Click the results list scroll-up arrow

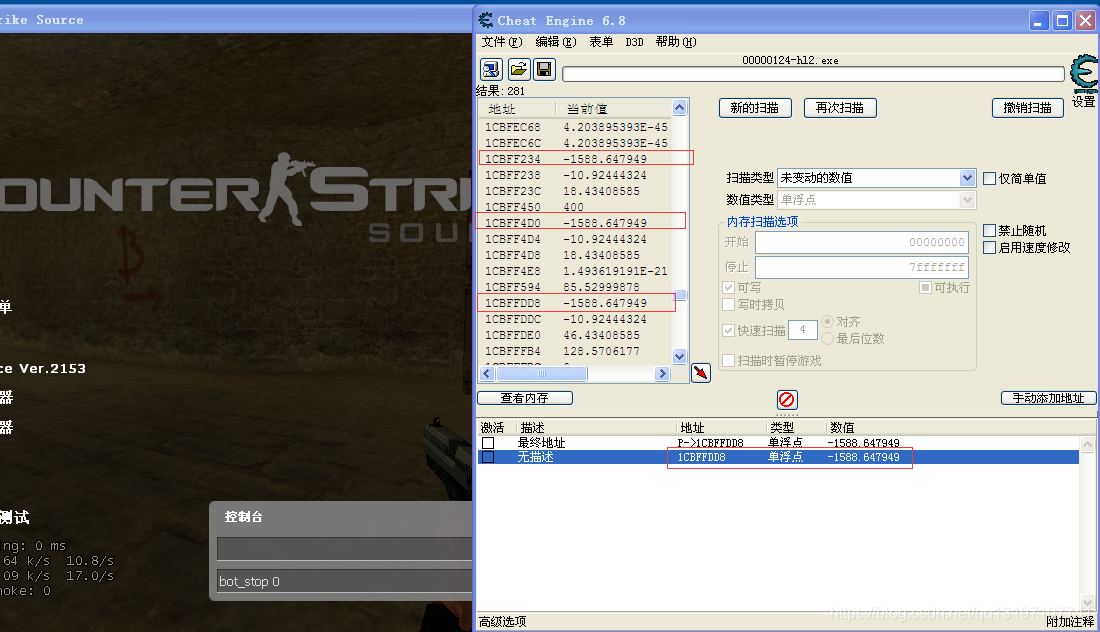coord(679,107)
